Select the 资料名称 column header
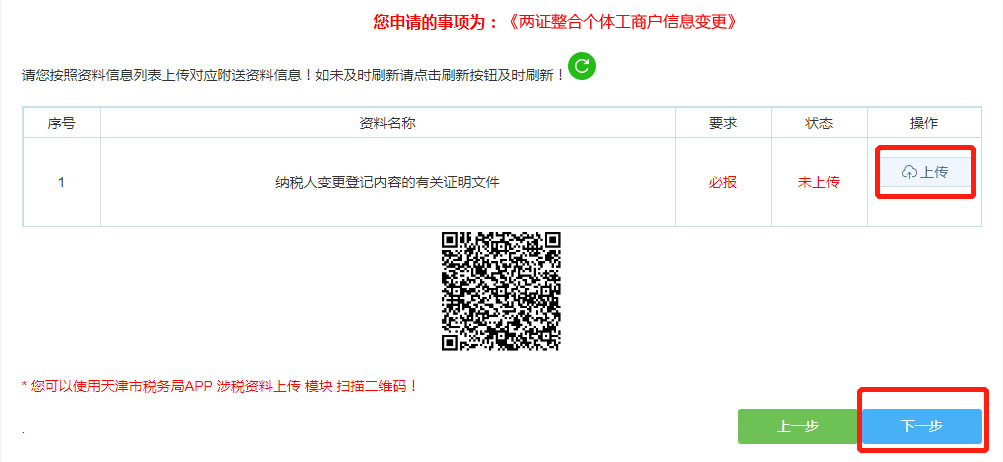This screenshot has height=462, width=1003. (x=388, y=123)
